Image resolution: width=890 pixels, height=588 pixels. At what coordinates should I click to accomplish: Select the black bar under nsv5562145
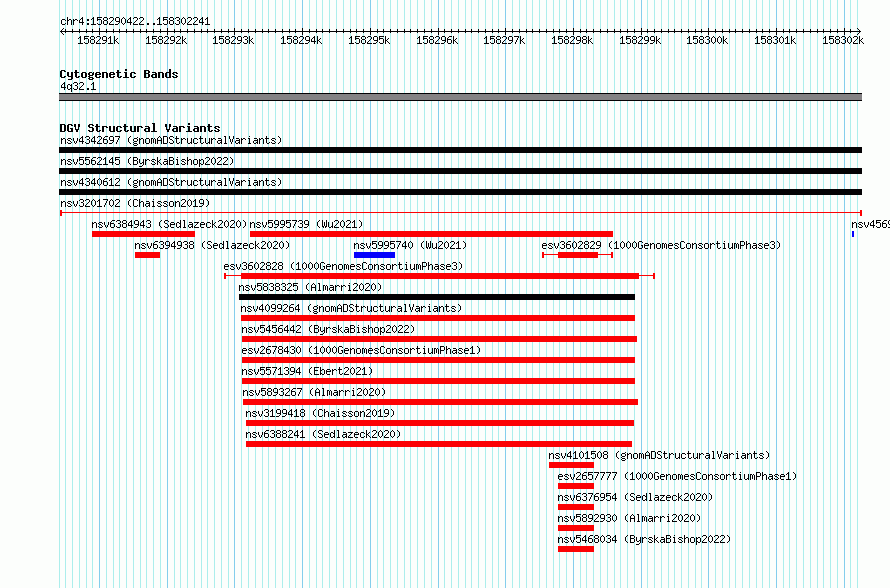point(460,171)
